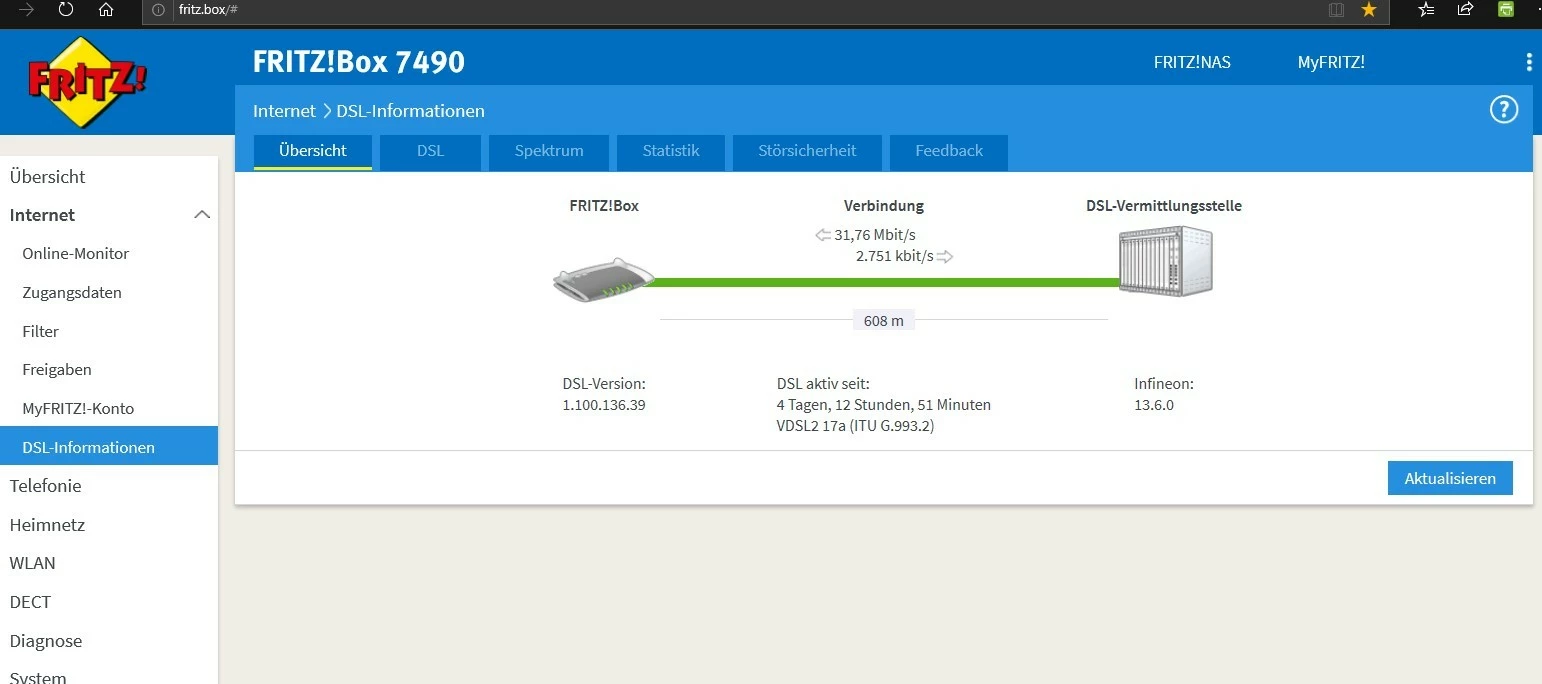Open Telefonie in the sidebar
Viewport: 1542px width, 684px height.
(45, 486)
